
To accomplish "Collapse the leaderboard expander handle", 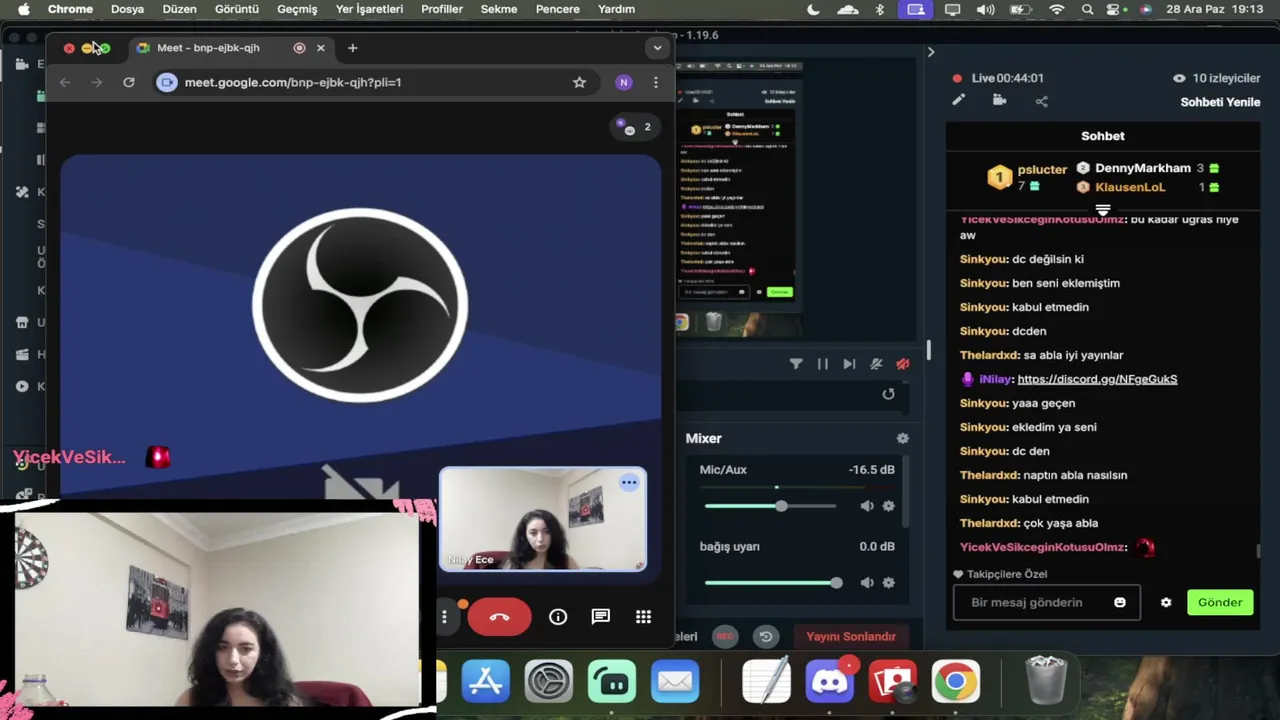I will (x=1103, y=210).
